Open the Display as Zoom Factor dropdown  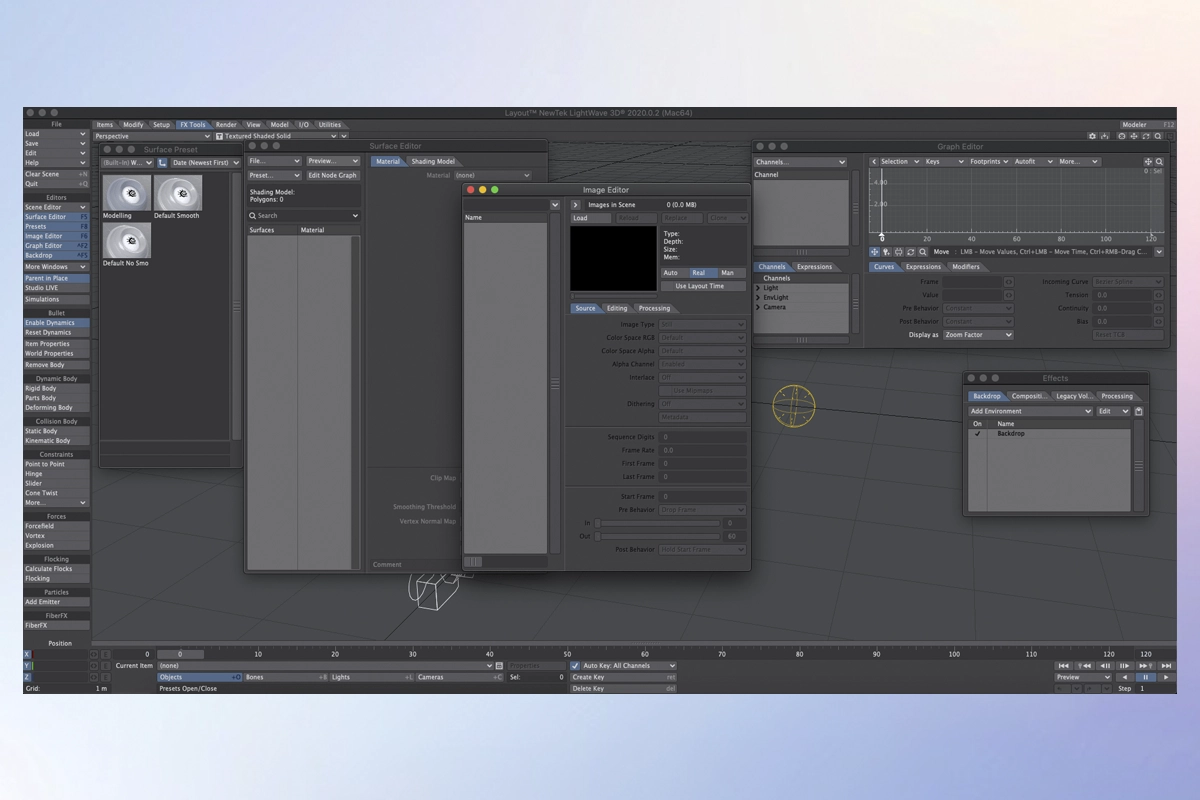click(977, 335)
